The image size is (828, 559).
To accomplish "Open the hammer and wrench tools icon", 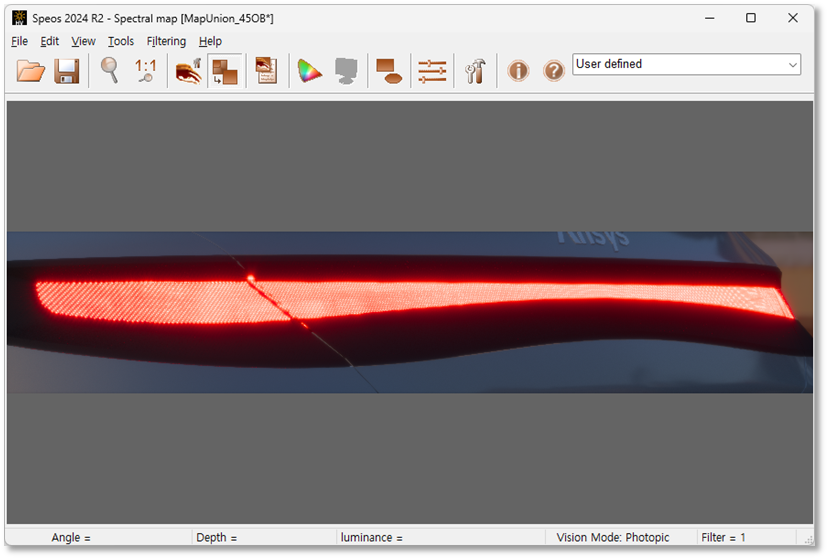I will (475, 71).
